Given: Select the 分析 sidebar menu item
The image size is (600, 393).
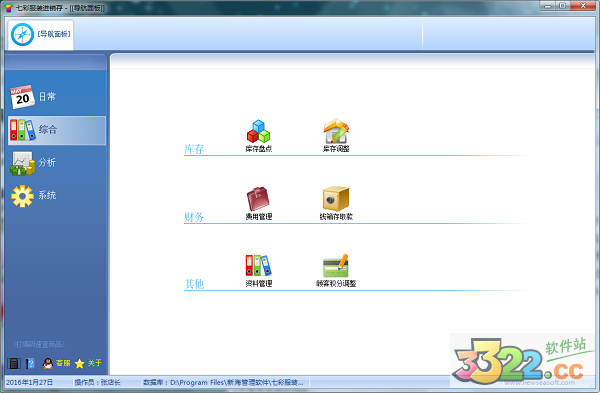Looking at the screenshot, I should 57,163.
